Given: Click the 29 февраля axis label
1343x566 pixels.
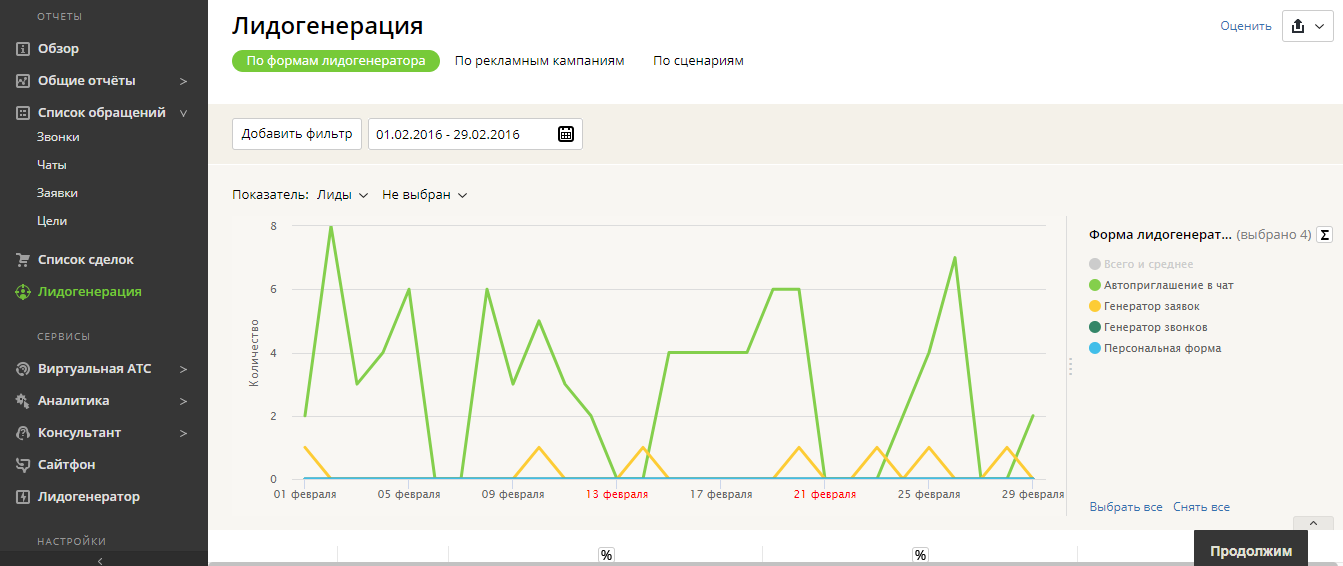Looking at the screenshot, I should click(x=1032, y=494).
